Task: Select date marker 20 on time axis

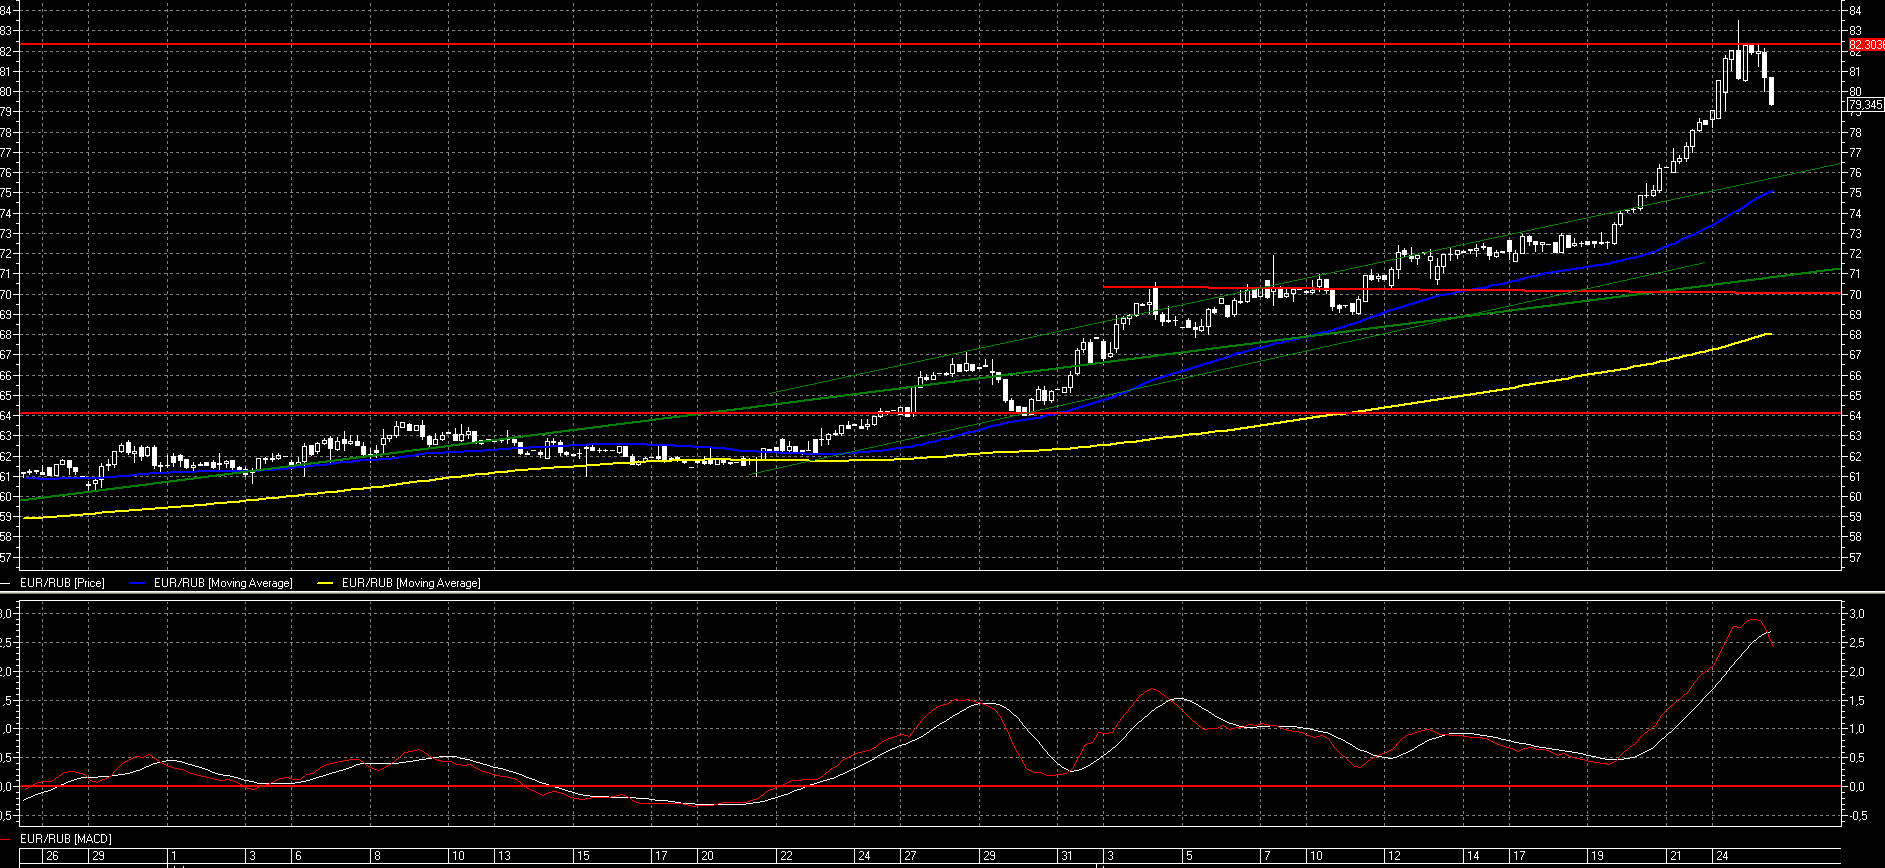Action: pos(707,856)
